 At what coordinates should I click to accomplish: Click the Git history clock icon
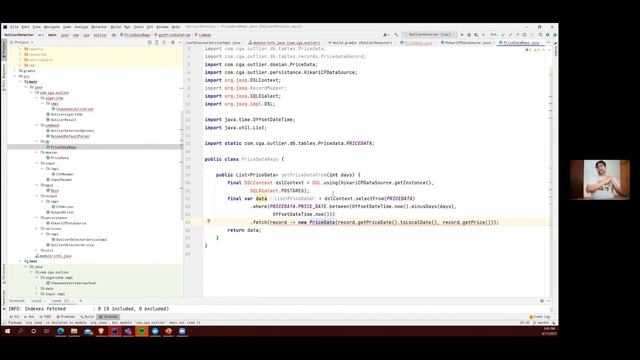(x=524, y=35)
